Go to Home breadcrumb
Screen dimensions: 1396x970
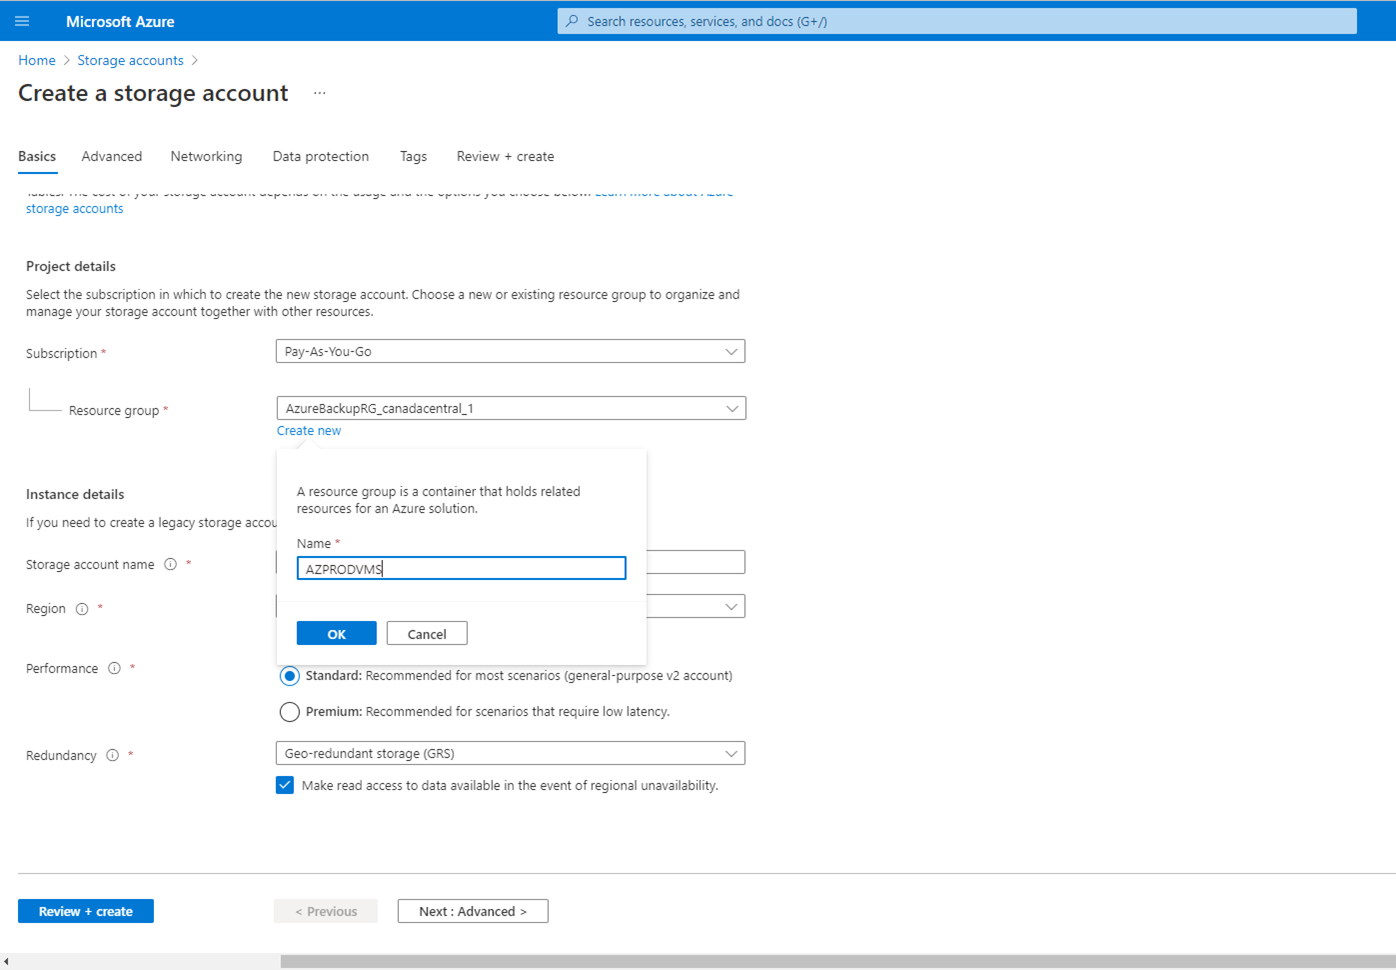37,60
